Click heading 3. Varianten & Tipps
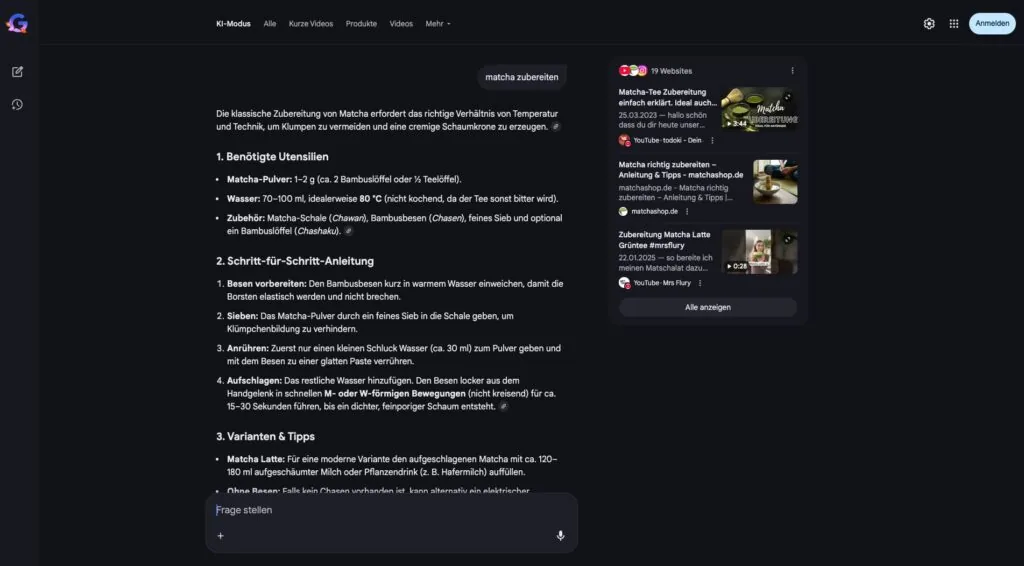 [265, 436]
